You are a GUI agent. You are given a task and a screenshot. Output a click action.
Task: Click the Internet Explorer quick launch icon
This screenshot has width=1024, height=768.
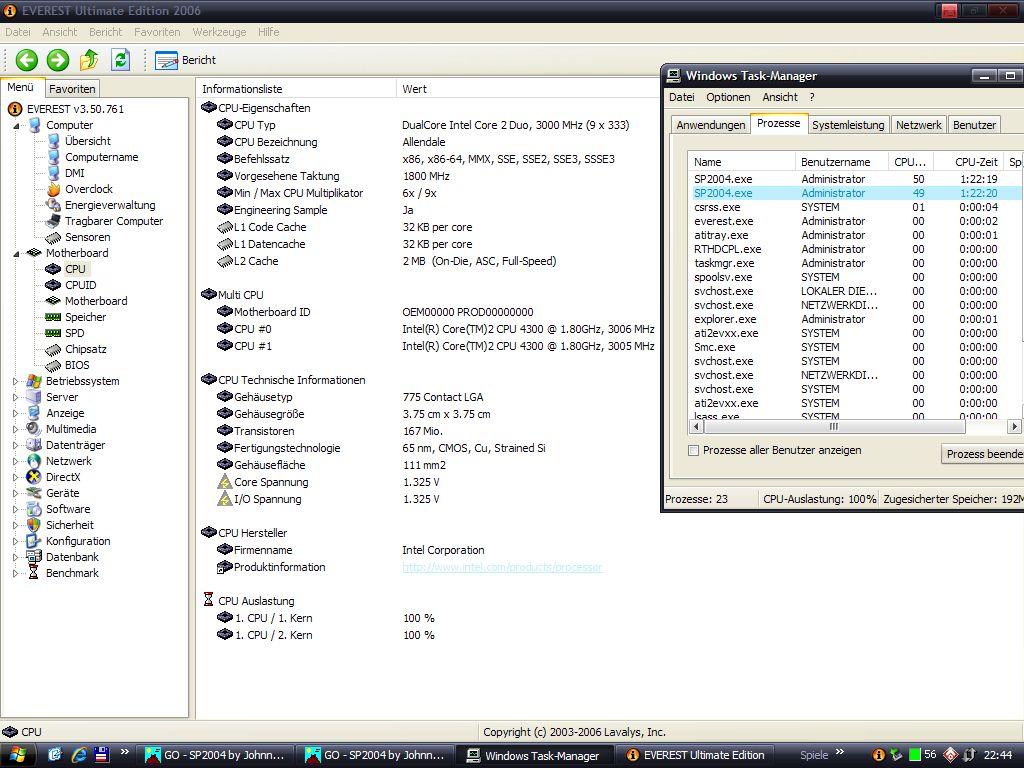[79, 755]
